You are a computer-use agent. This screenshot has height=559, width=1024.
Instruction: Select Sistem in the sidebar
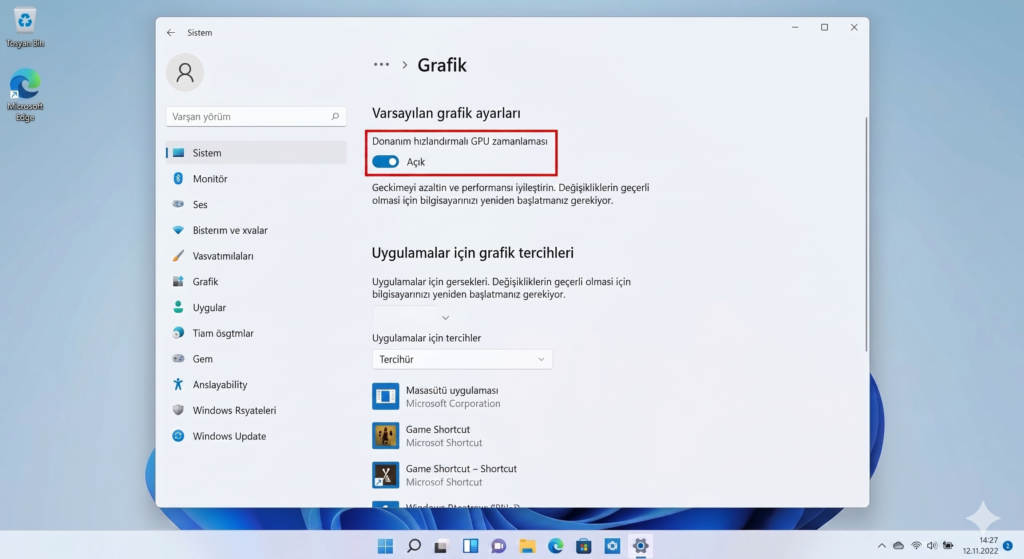point(256,153)
